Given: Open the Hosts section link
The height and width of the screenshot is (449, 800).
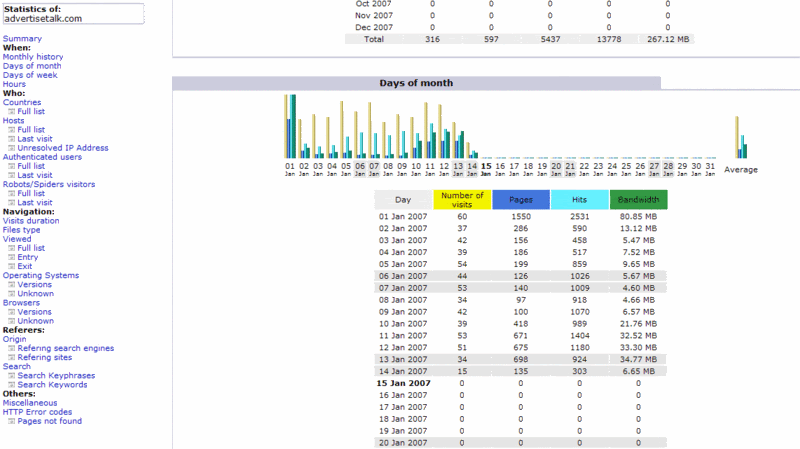Looking at the screenshot, I should [14, 121].
